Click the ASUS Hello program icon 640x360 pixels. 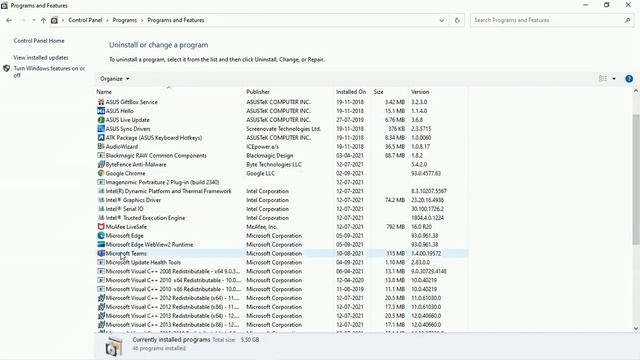tap(101, 111)
